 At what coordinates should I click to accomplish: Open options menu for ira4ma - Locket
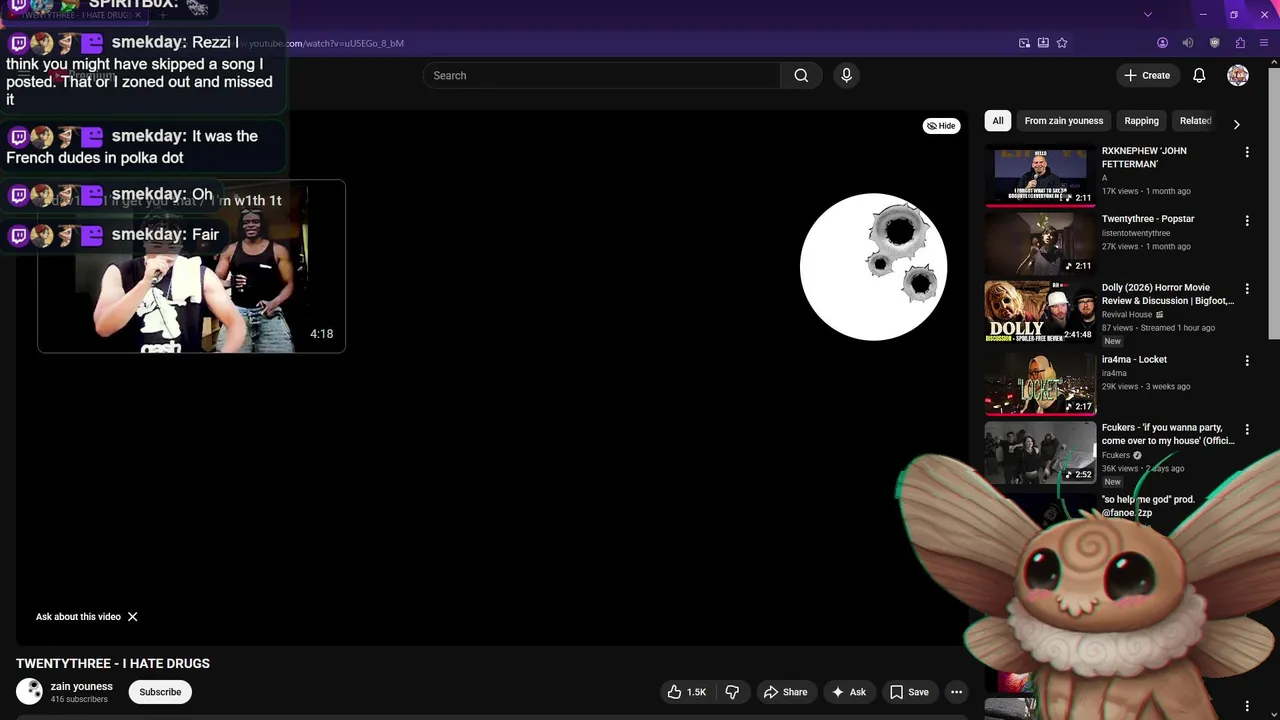(x=1247, y=360)
